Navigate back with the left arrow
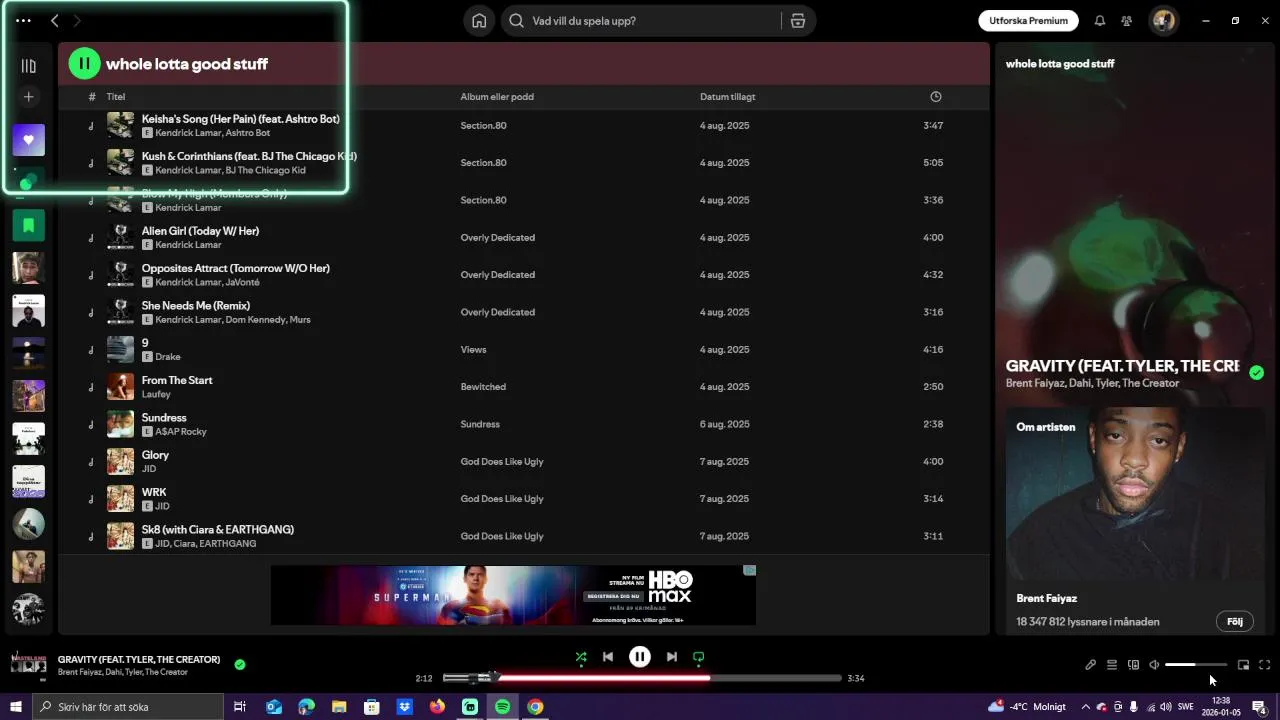Screen dimensions: 1280x720 [x=55, y=21]
